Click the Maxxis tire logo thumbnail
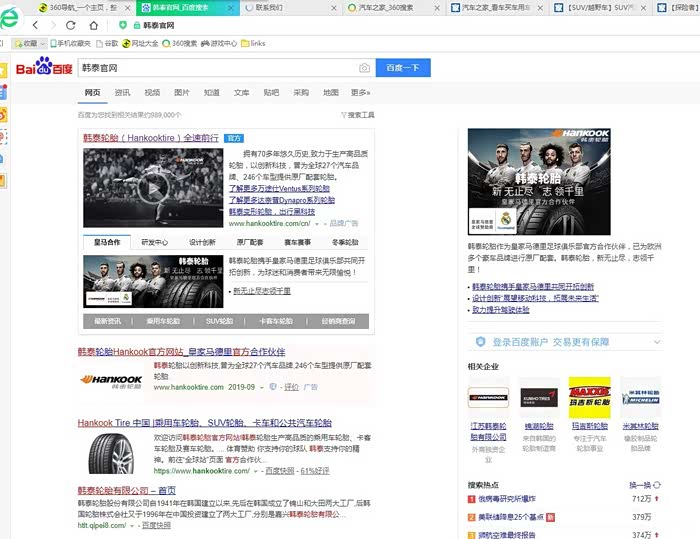Viewport: 700px width, 539px height. [x=588, y=397]
